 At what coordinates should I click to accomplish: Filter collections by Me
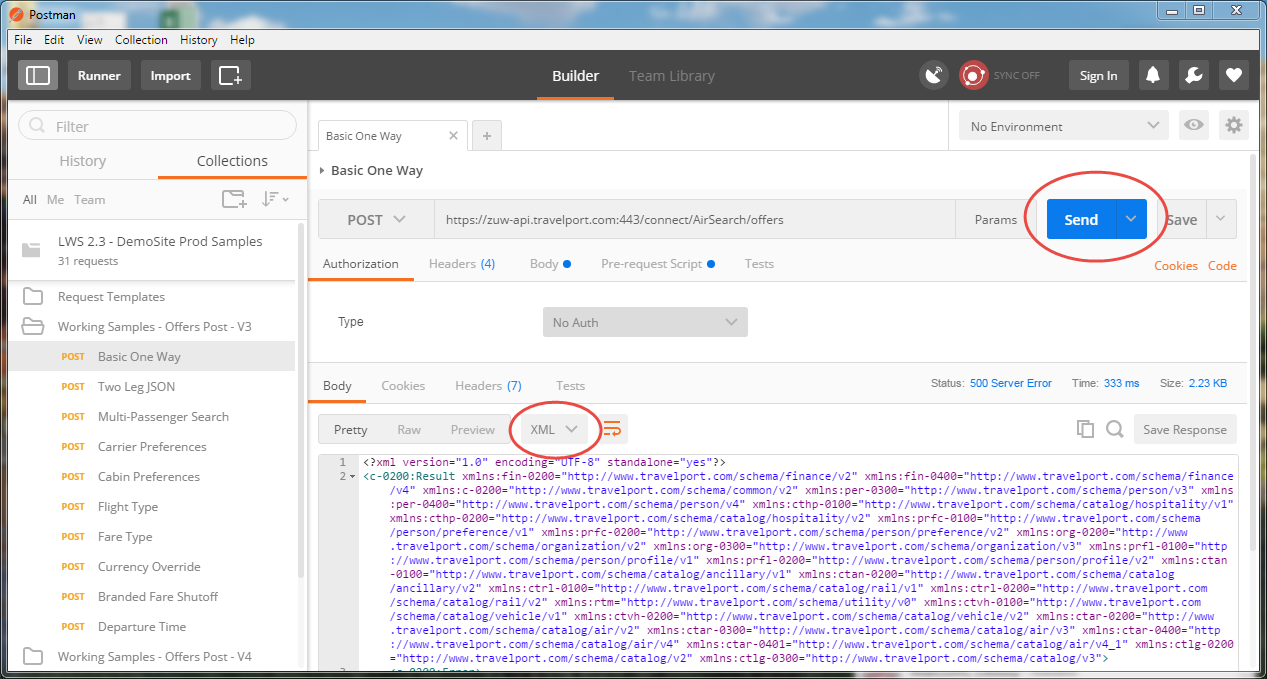[x=56, y=199]
